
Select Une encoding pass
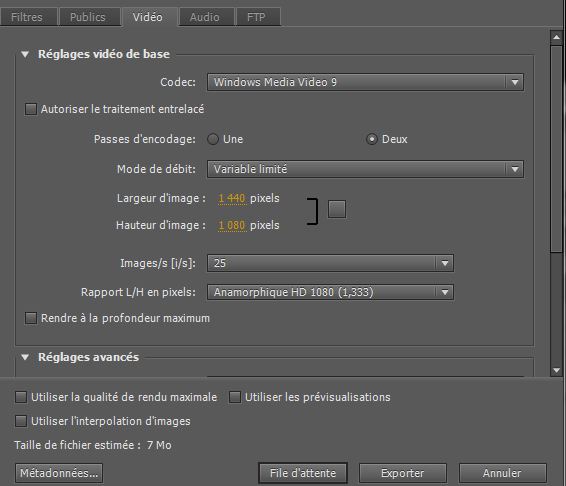(213, 139)
